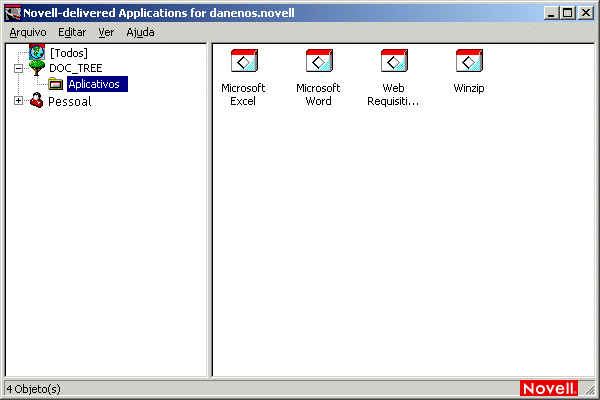Screen dimensions: 600x400
Task: Click the Aplicativos folder icon
Action: pos(55,84)
